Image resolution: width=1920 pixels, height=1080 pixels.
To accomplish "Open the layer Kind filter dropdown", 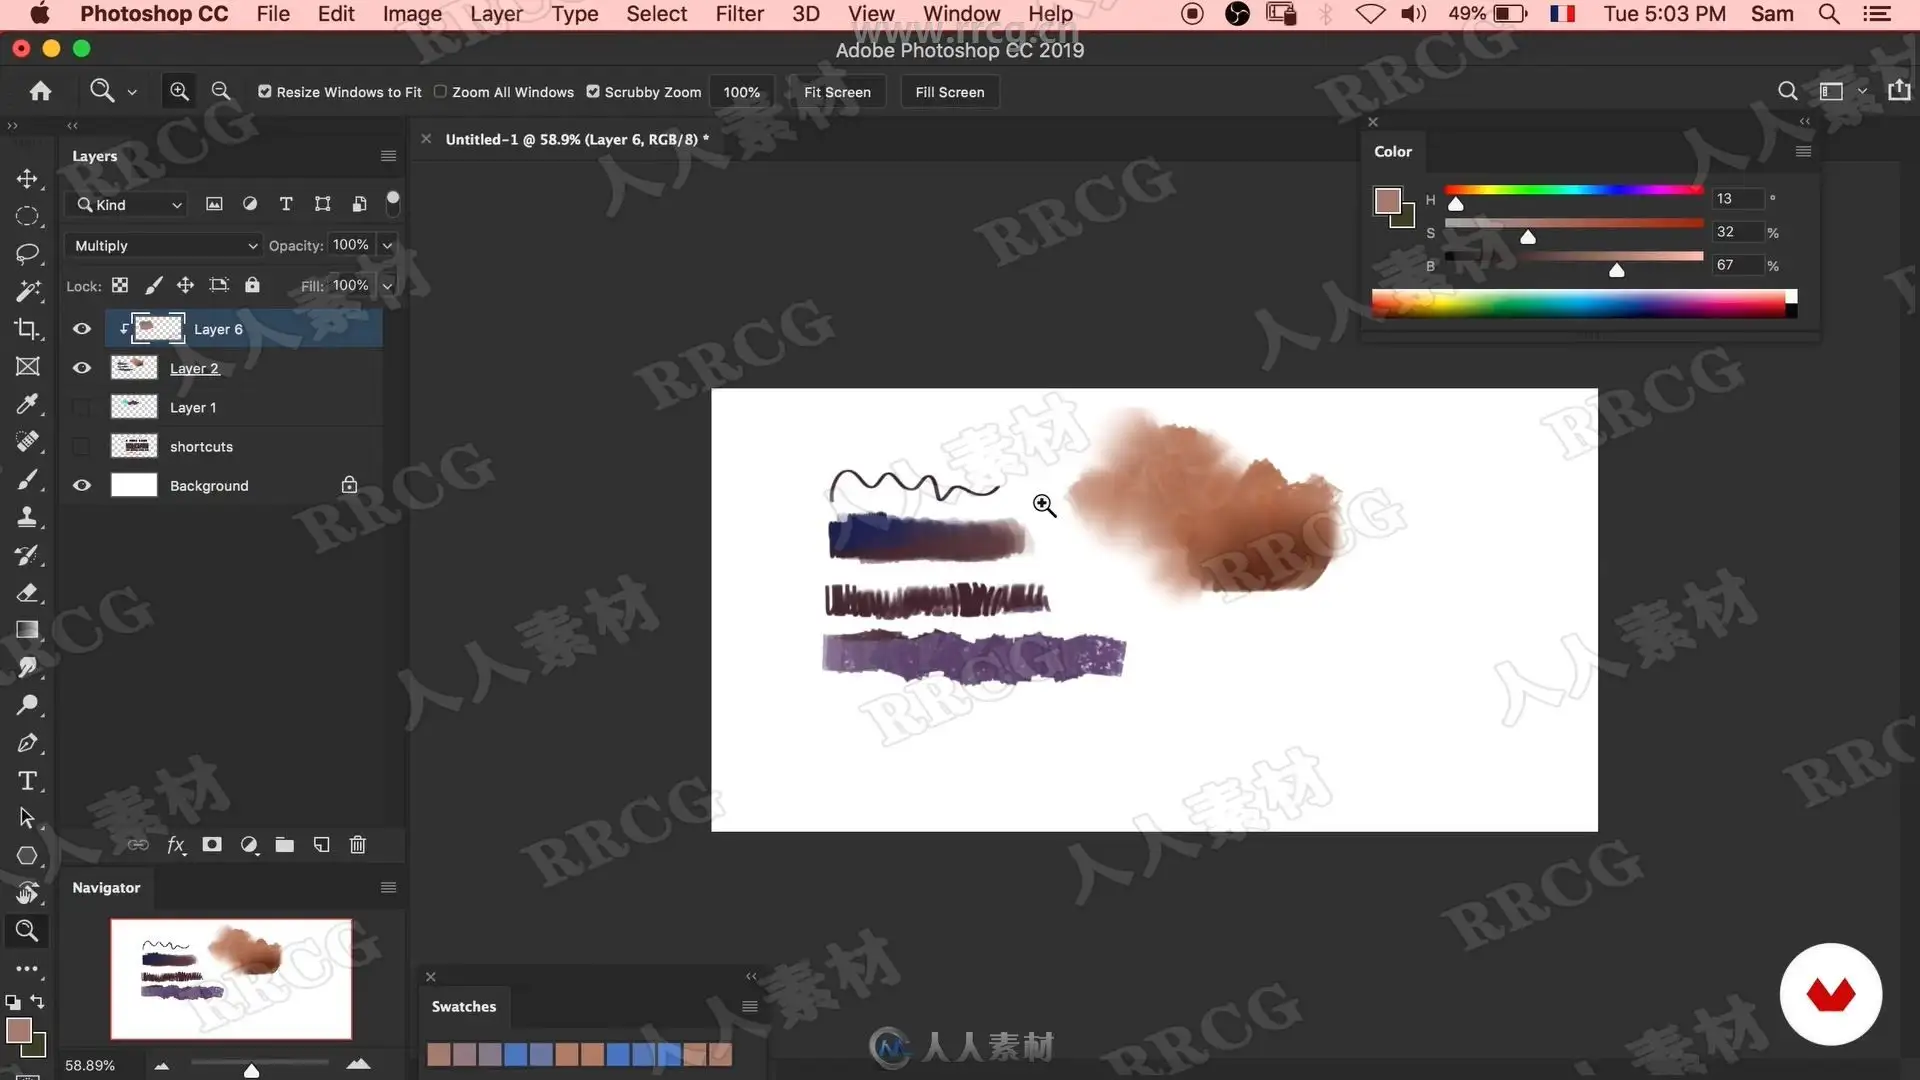I will tap(130, 205).
